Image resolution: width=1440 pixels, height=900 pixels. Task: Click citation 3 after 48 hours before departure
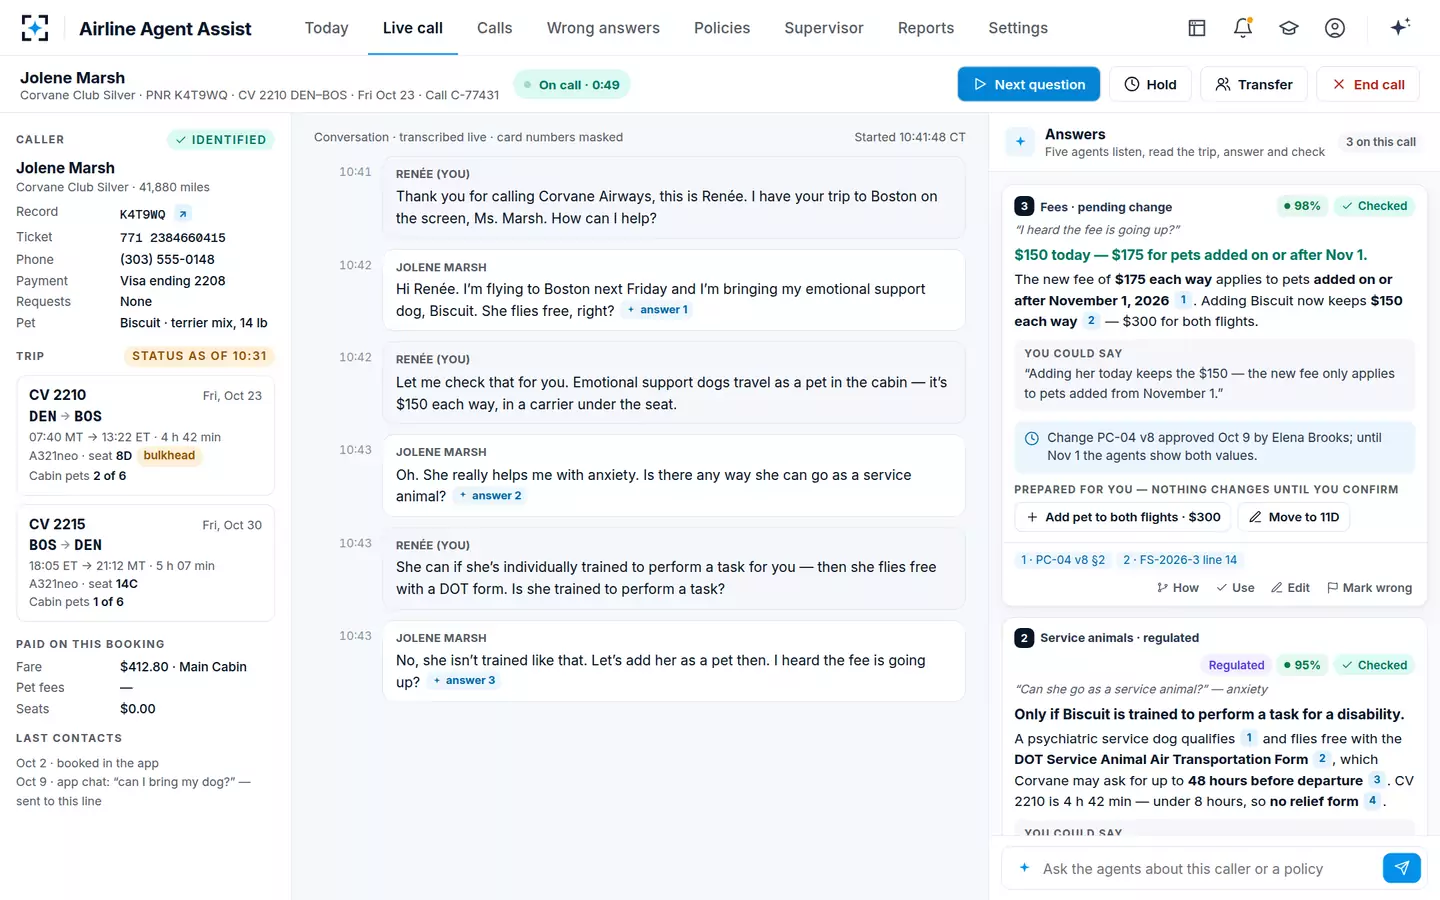pyautogui.click(x=1377, y=780)
